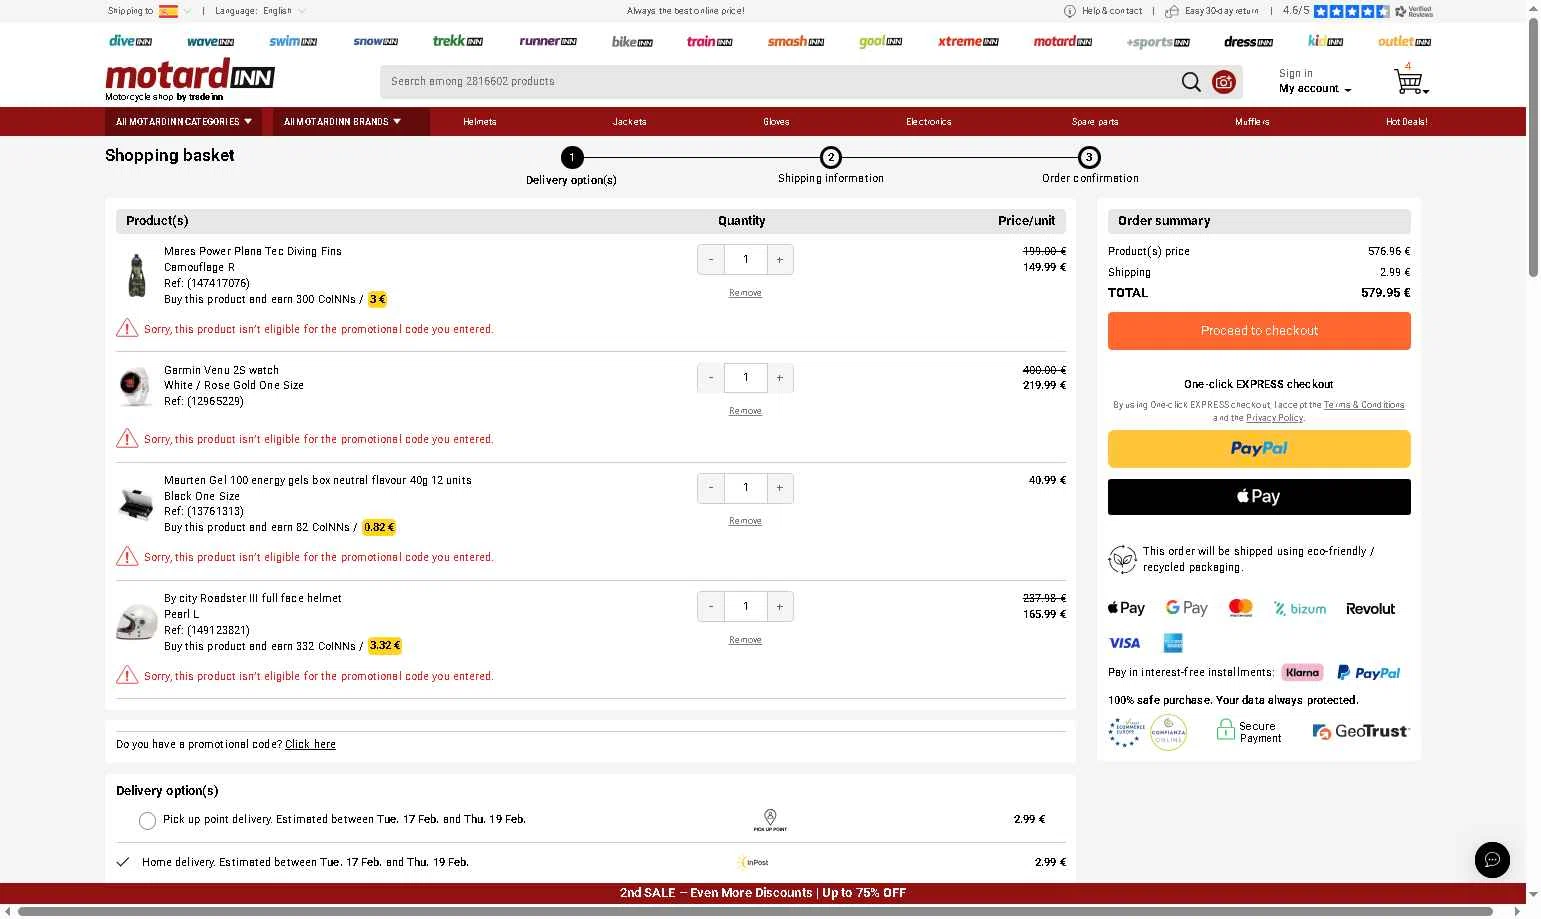
Task: Open the Hot Deals! menu item
Action: 1407,122
